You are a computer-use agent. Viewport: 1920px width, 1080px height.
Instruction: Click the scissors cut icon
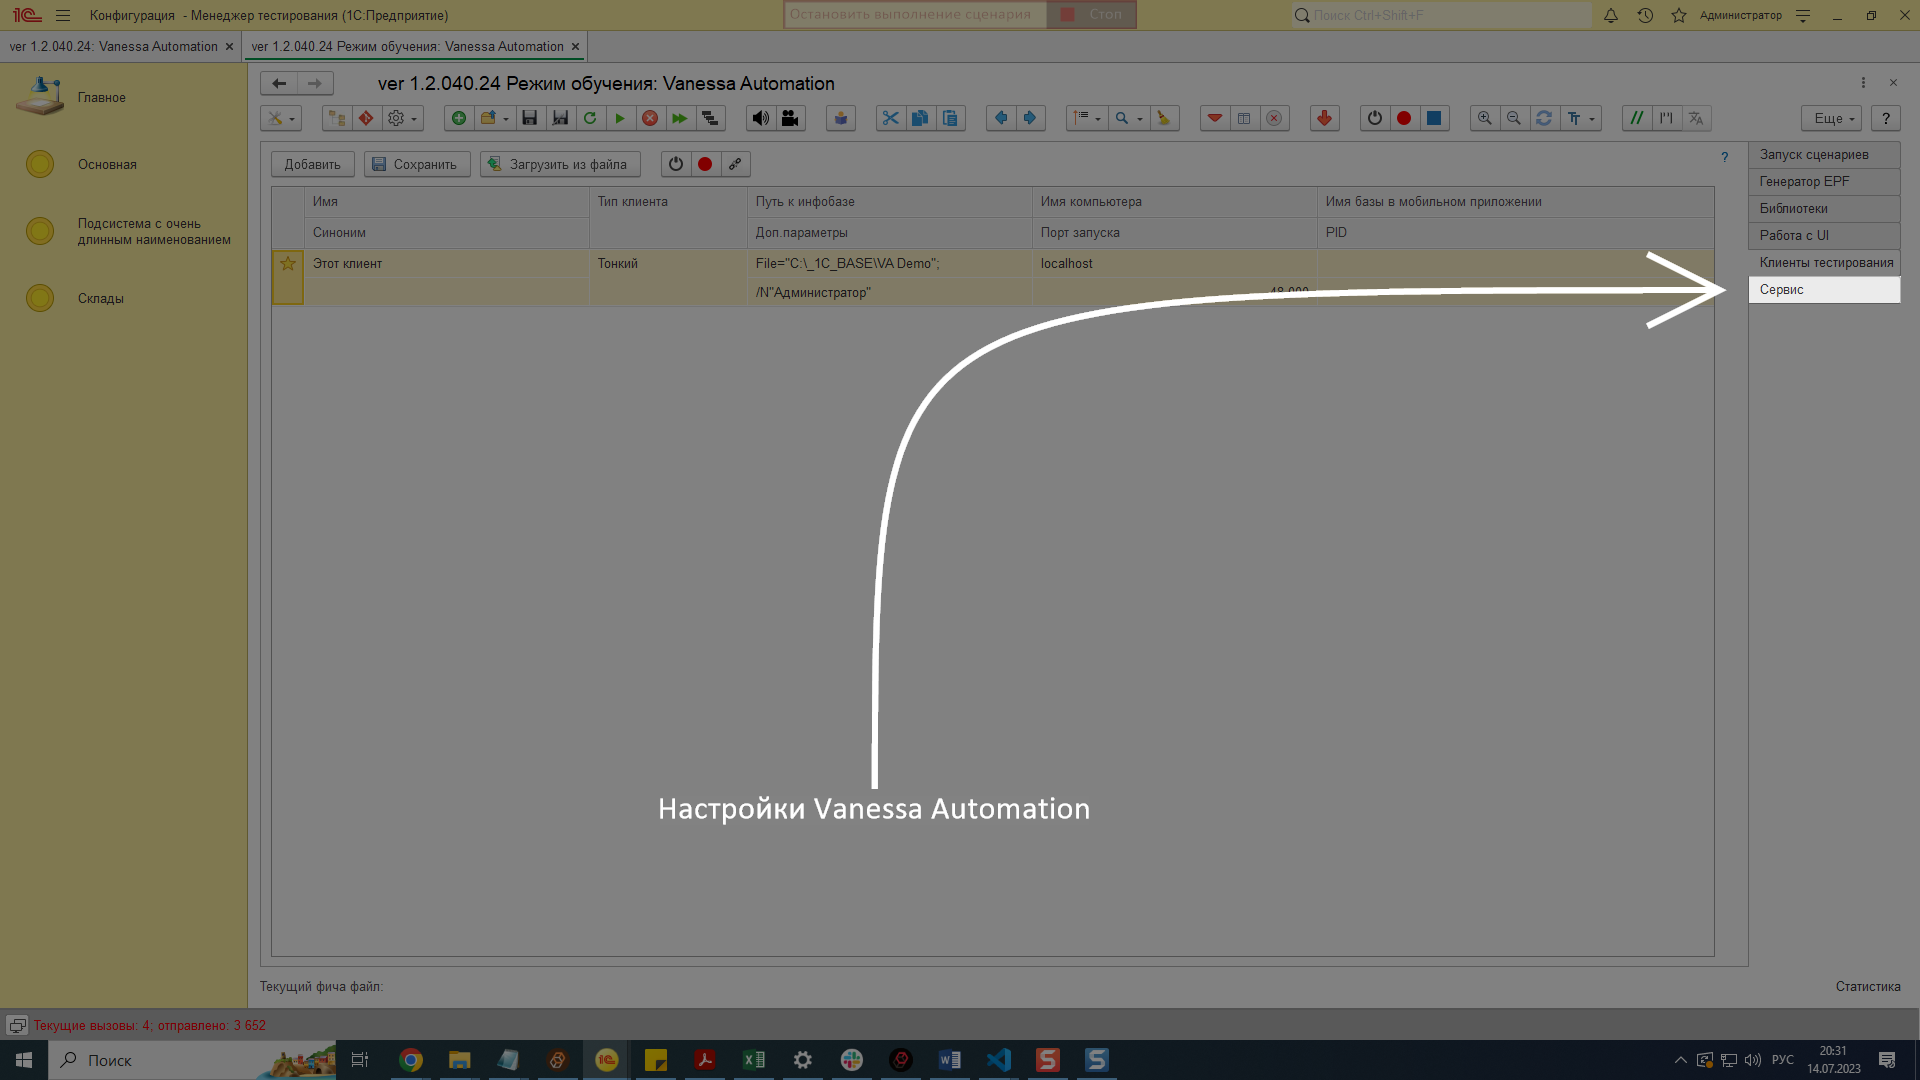[890, 118]
